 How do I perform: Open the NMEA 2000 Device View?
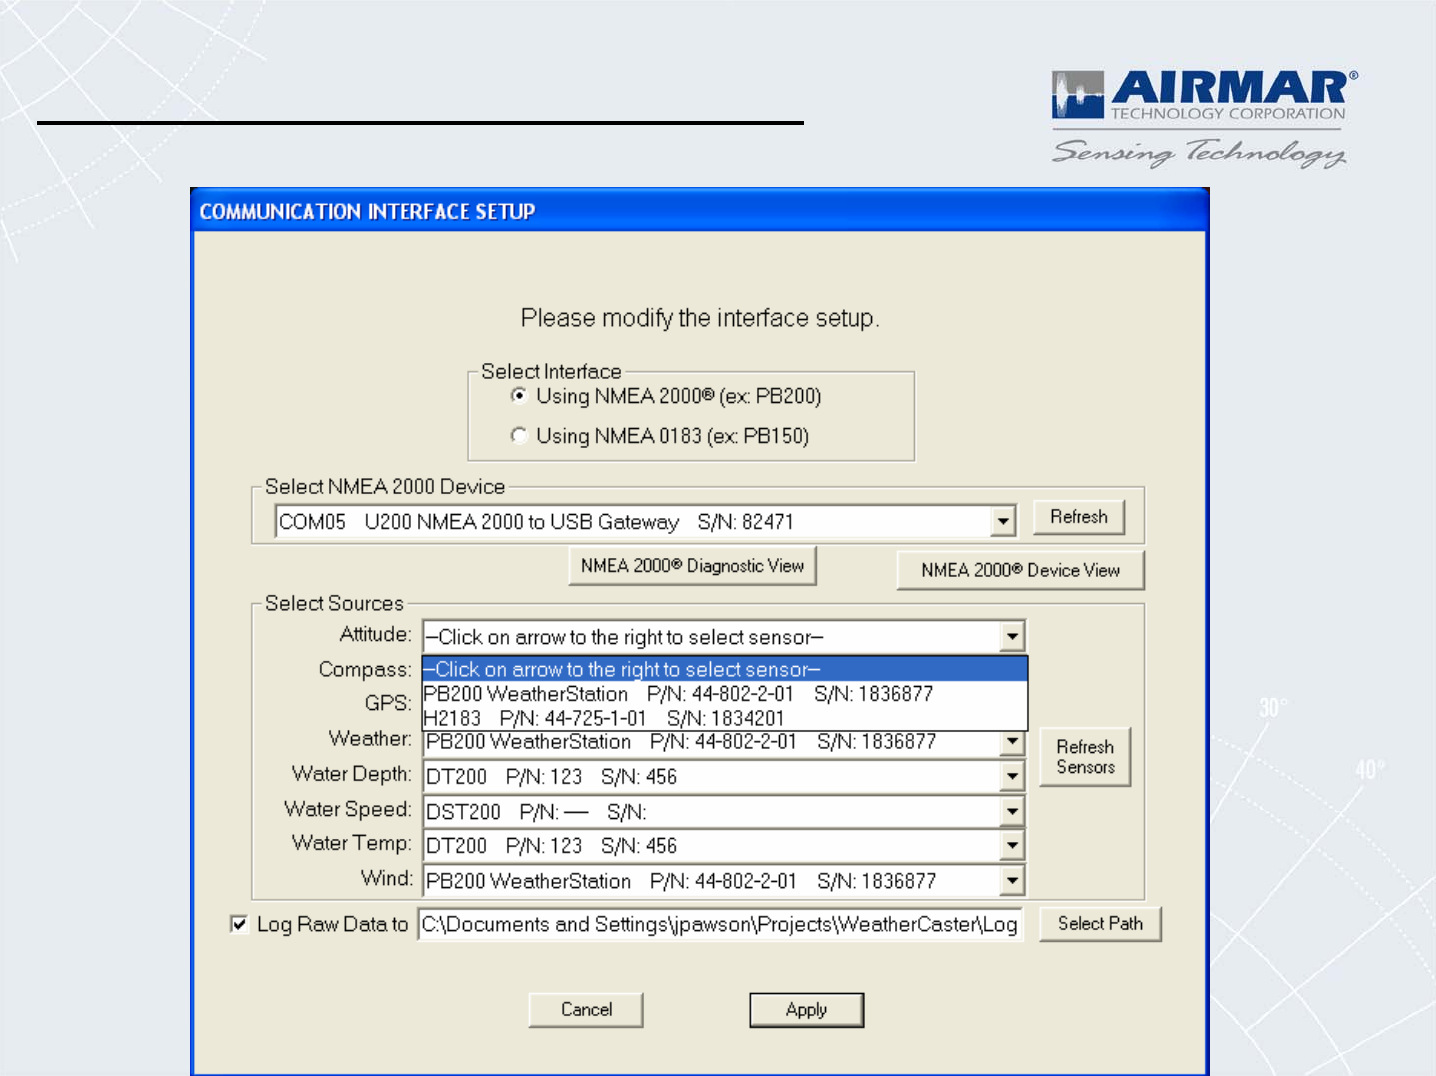point(1020,570)
